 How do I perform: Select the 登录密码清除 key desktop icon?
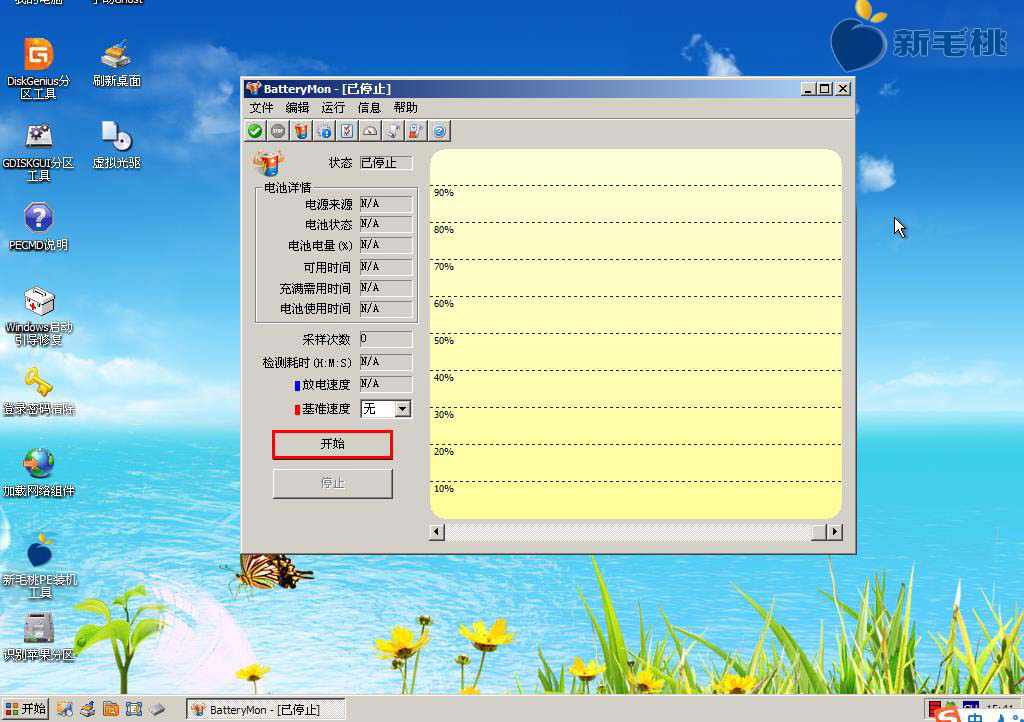[x=39, y=391]
